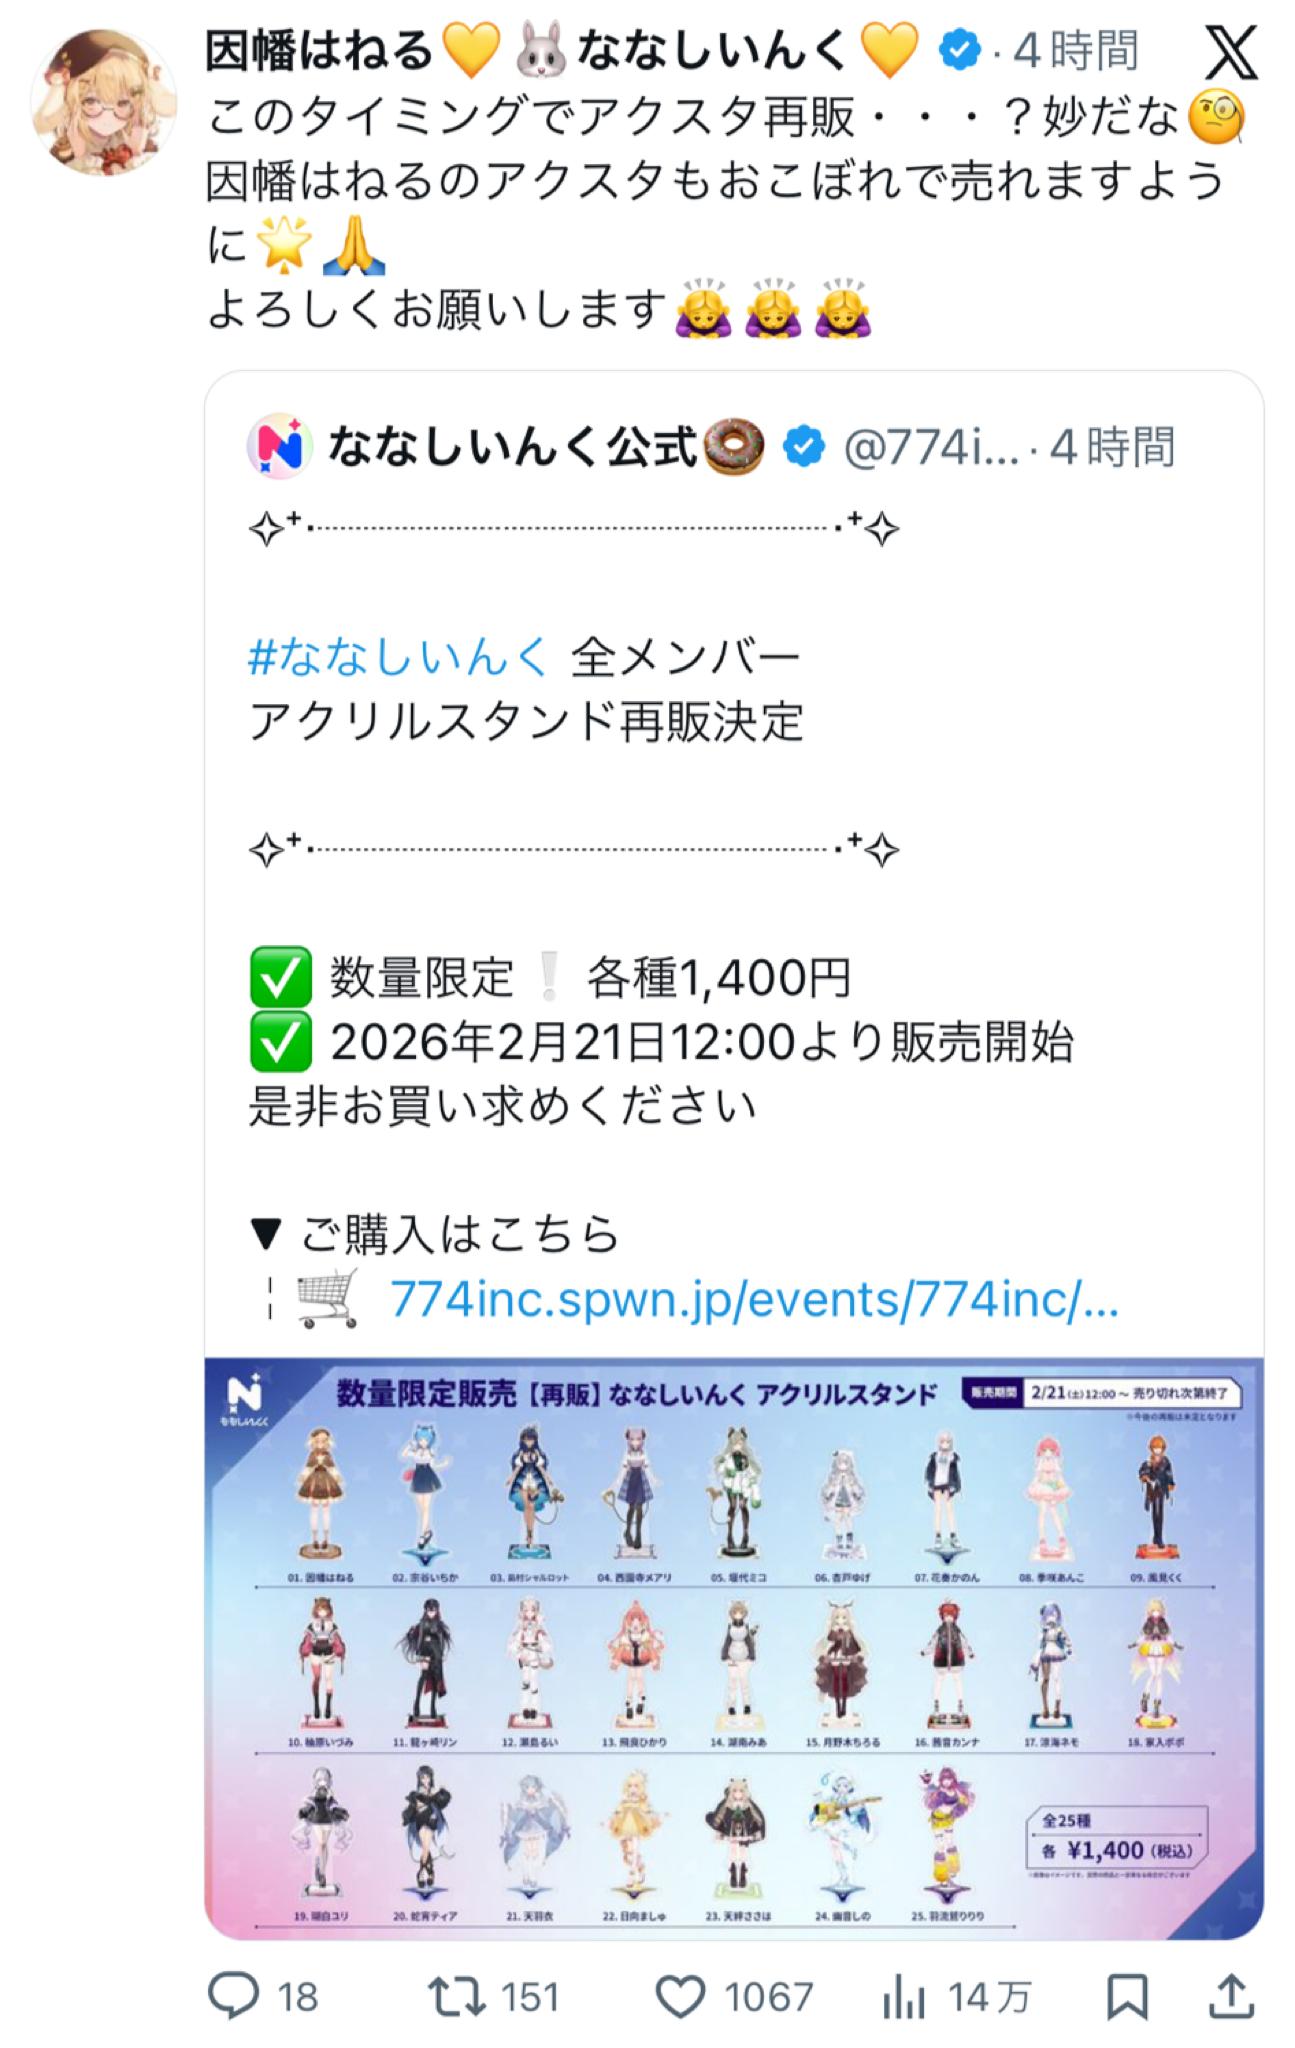Click the 因幡はねる display name

317,50
